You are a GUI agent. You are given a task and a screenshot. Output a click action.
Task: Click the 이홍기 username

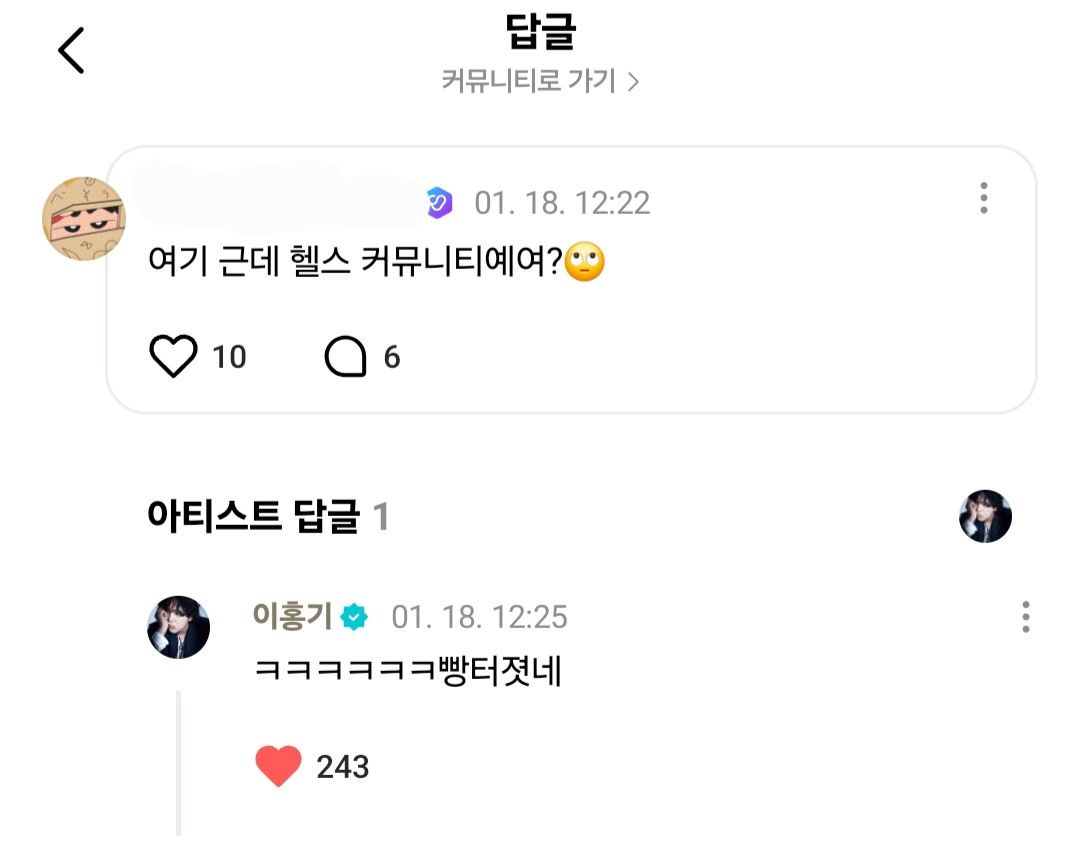pyautogui.click(x=293, y=617)
